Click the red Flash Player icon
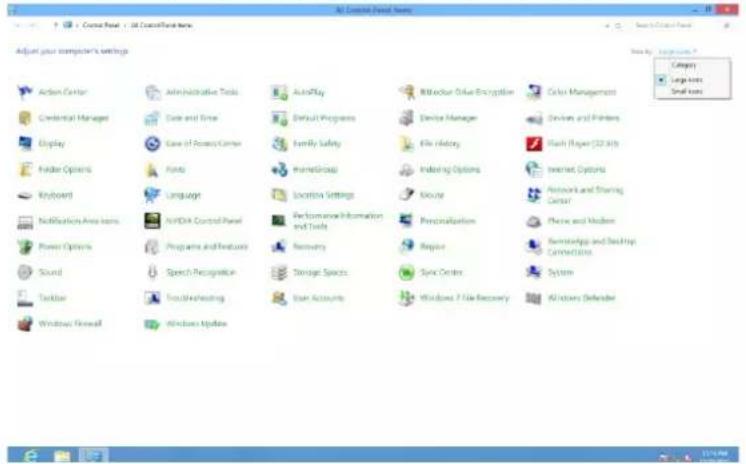Screen dimensions: 746x464 click(534, 143)
